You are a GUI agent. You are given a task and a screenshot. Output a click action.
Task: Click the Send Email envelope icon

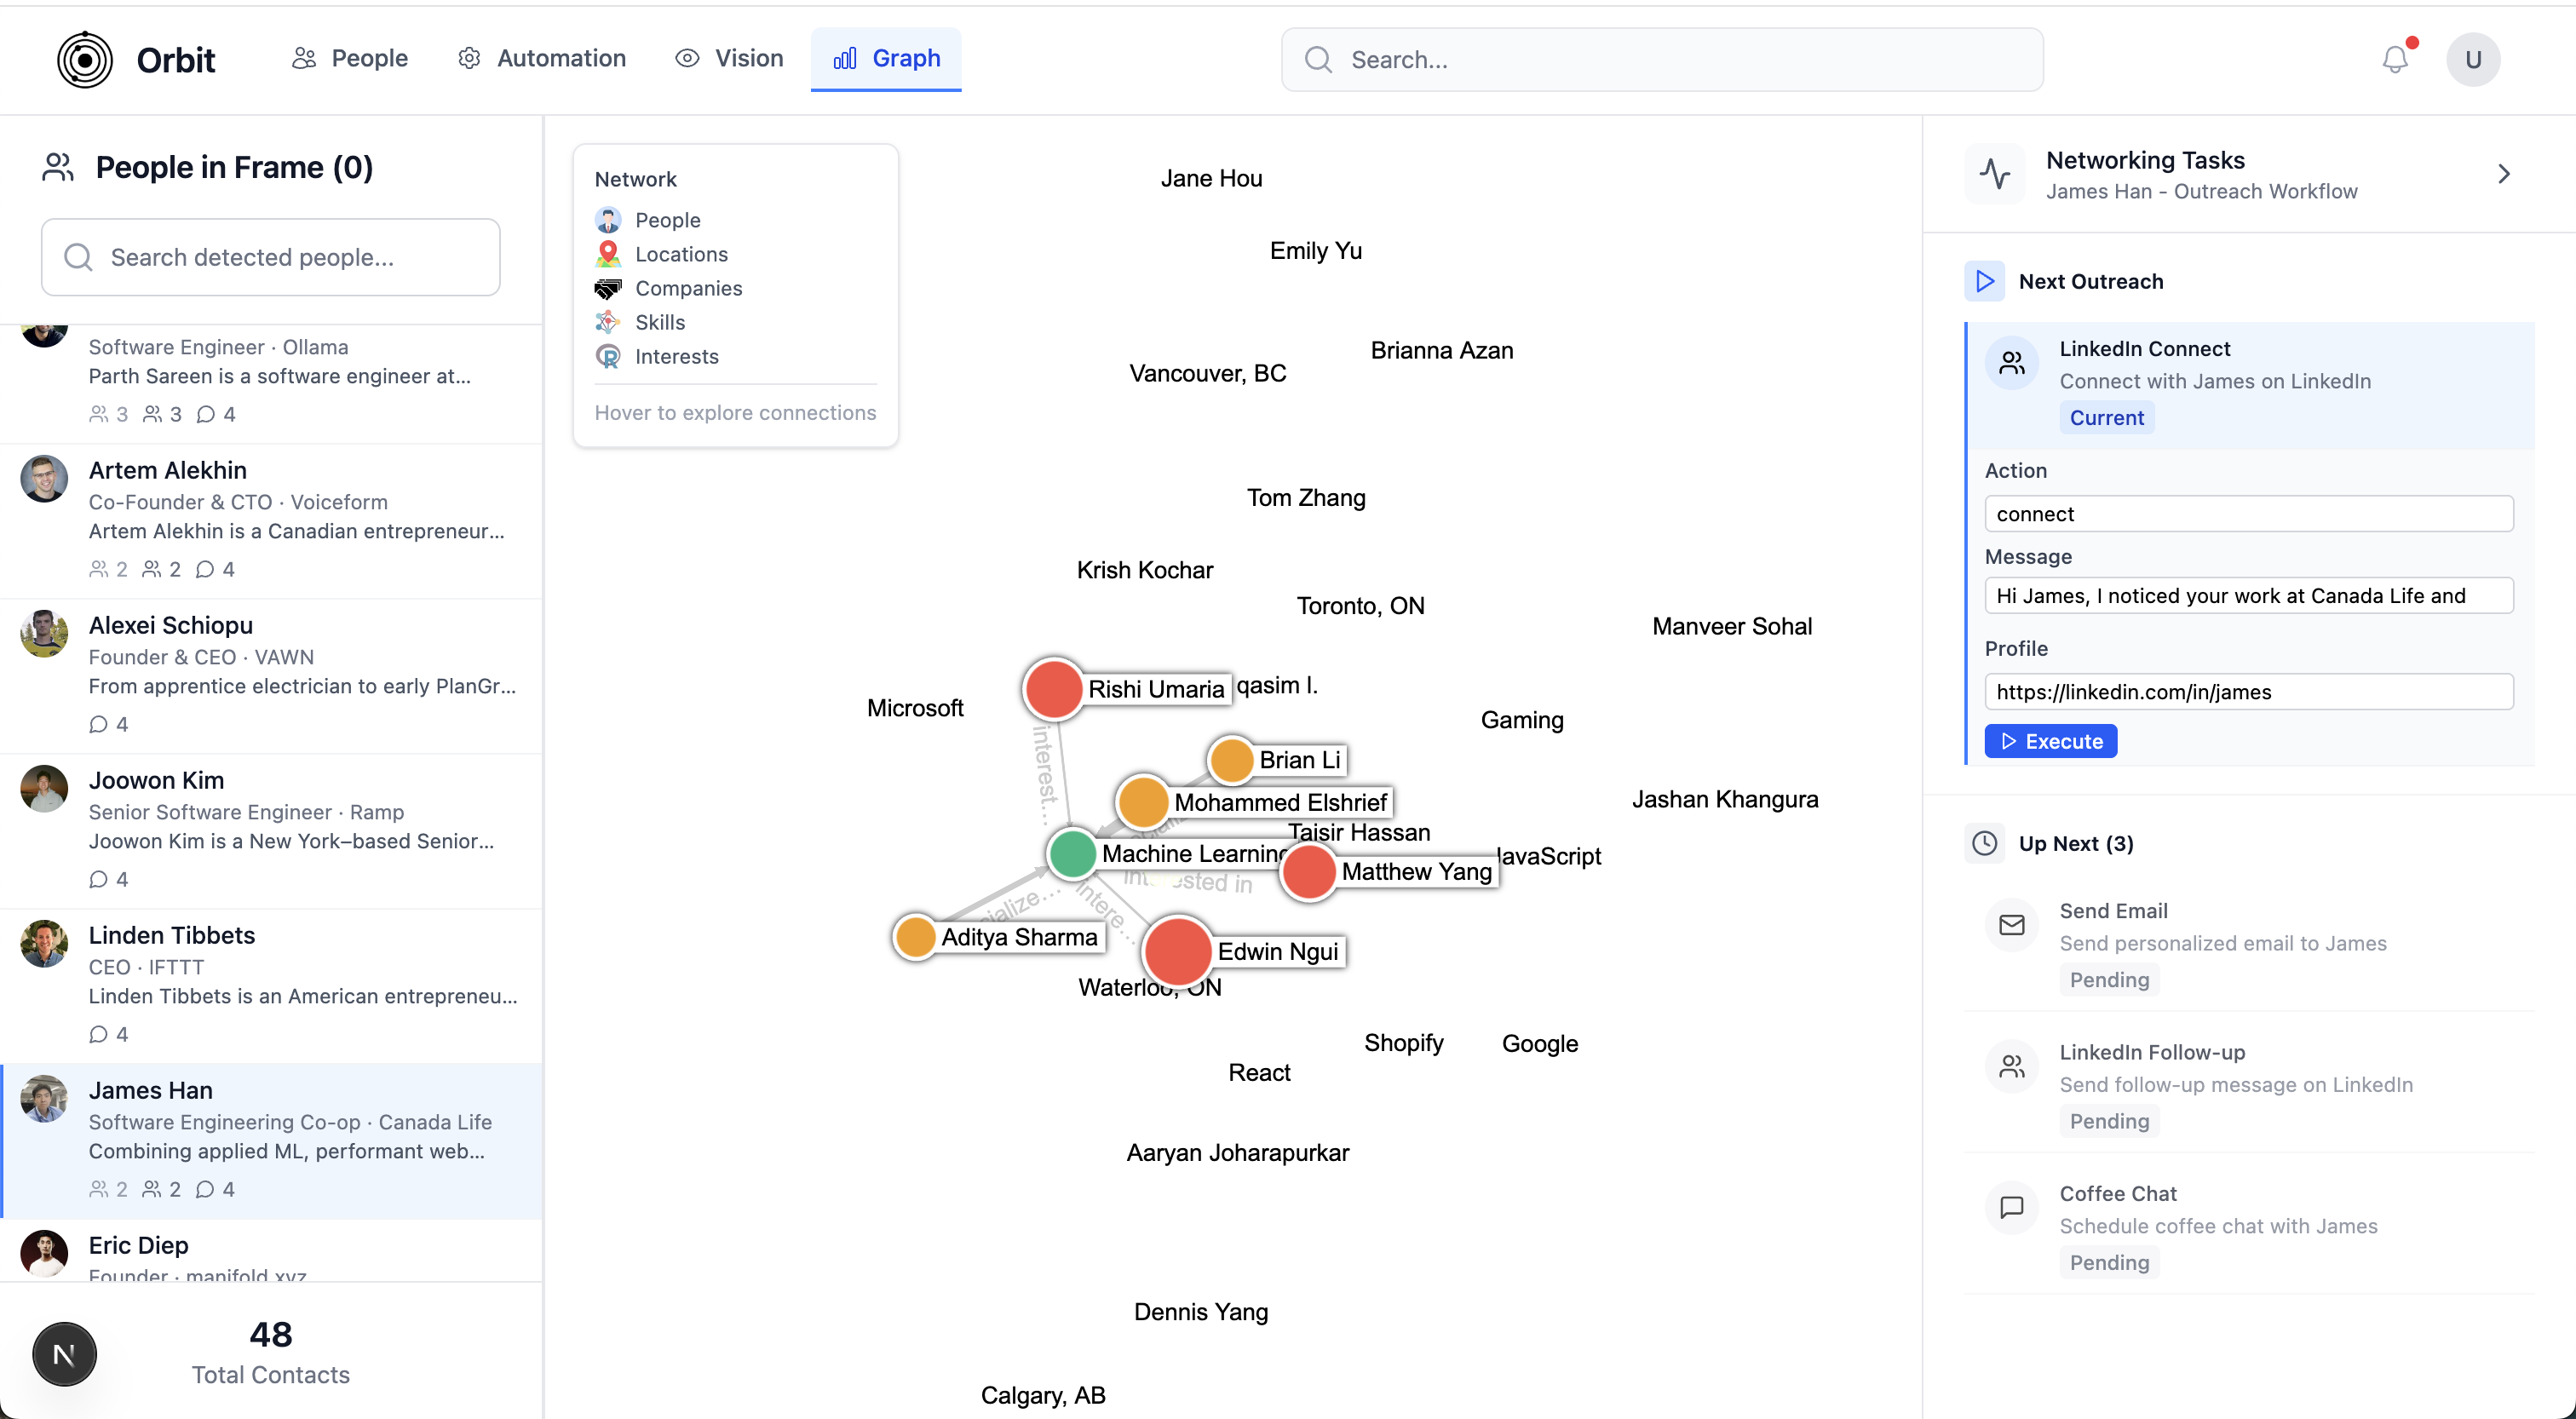2011,925
